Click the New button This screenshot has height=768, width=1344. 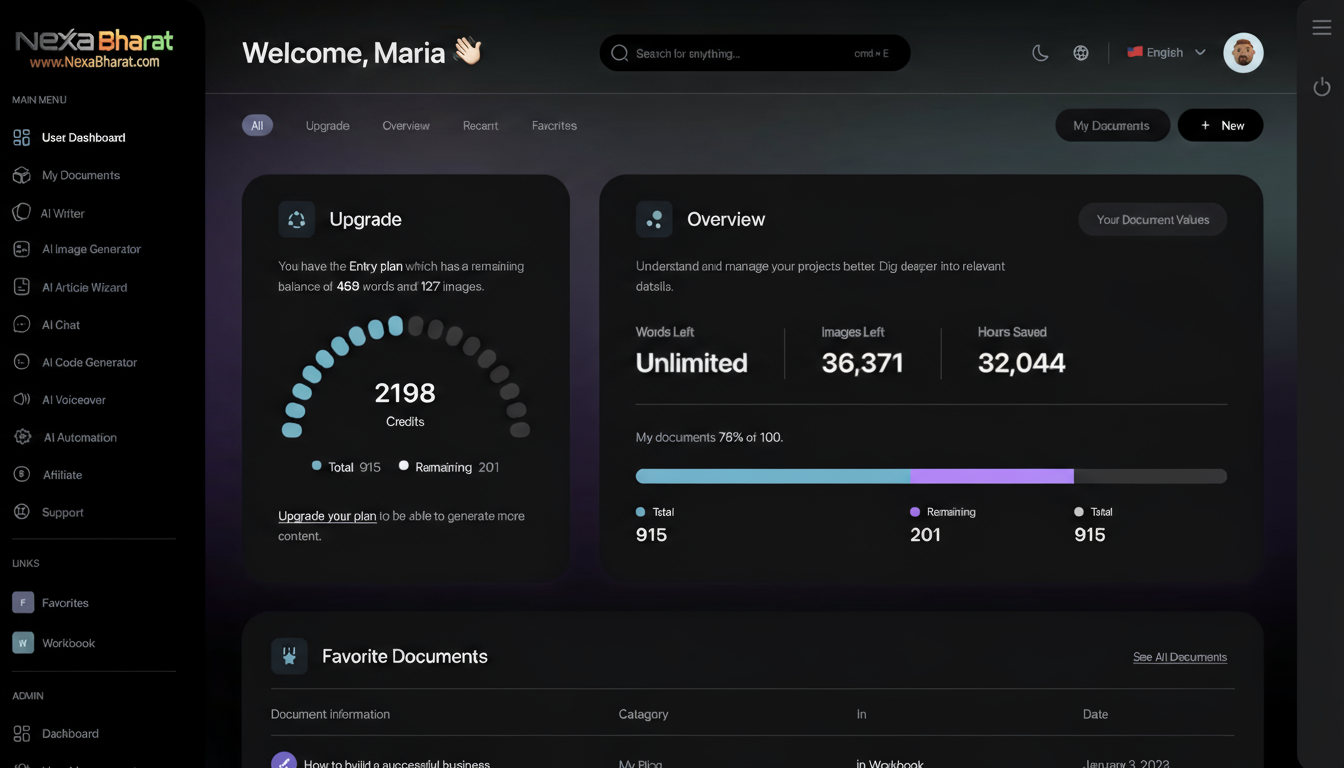(1220, 125)
